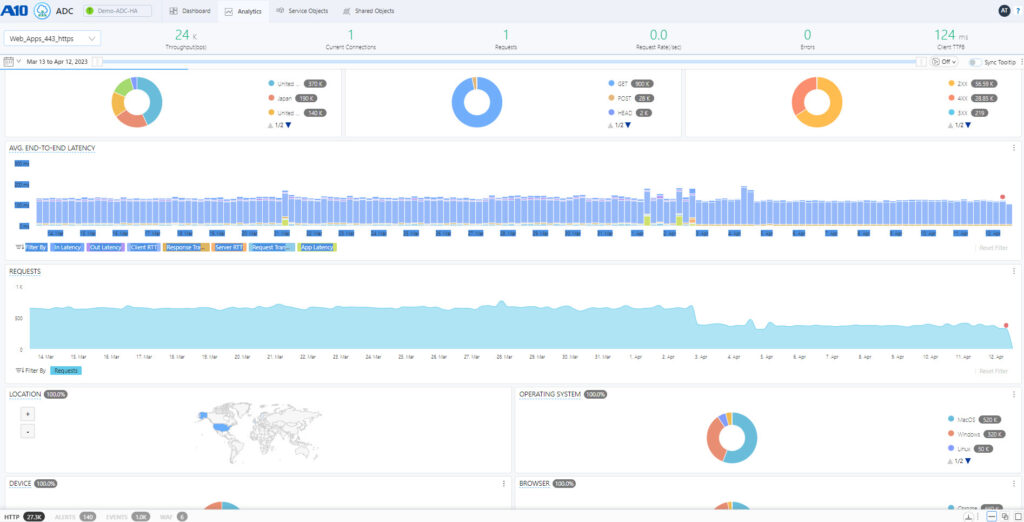Open the Web_Apps_443_https selector dropdown
Screen dimensions: 1024x522
coord(52,39)
